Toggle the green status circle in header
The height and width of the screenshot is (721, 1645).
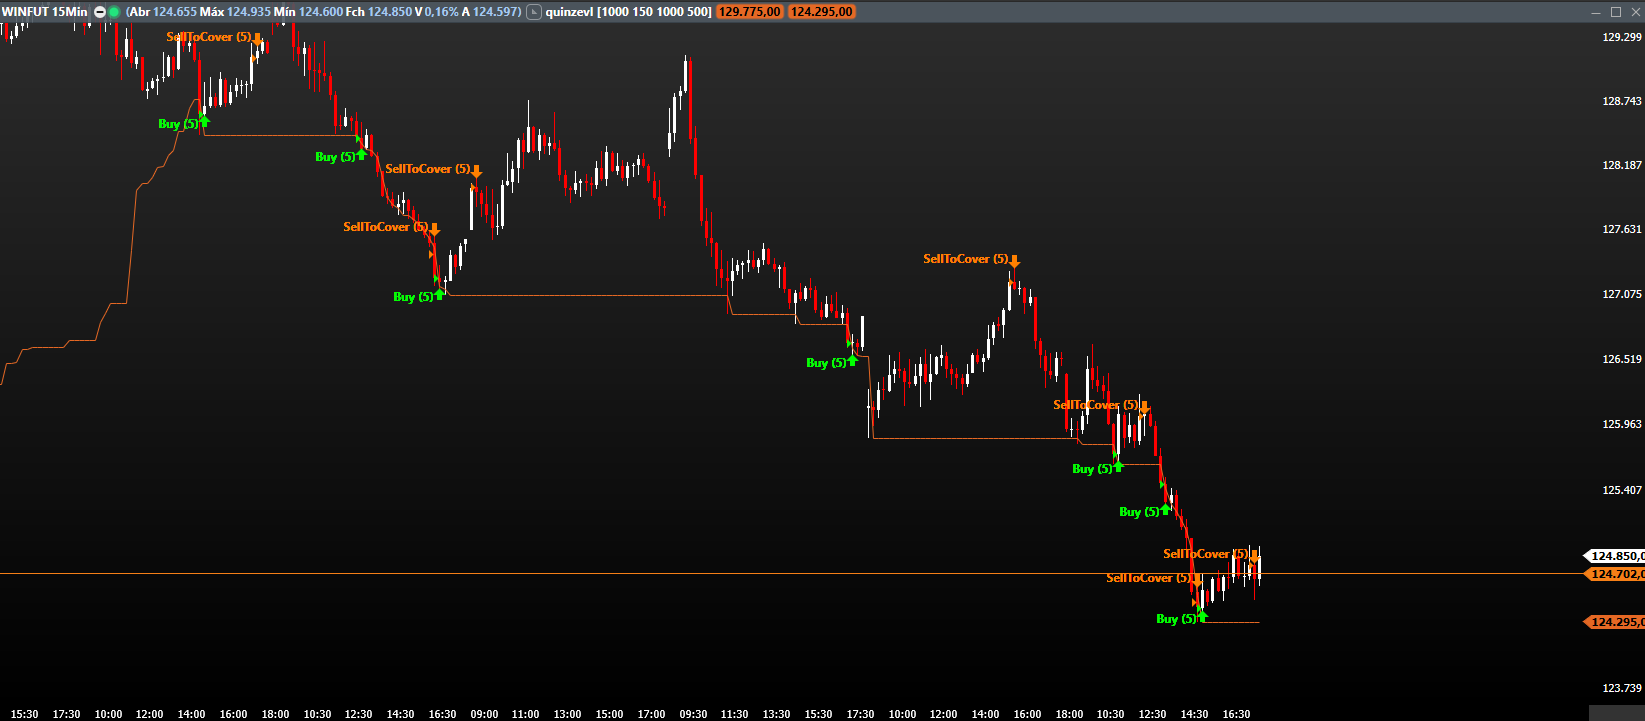[114, 12]
